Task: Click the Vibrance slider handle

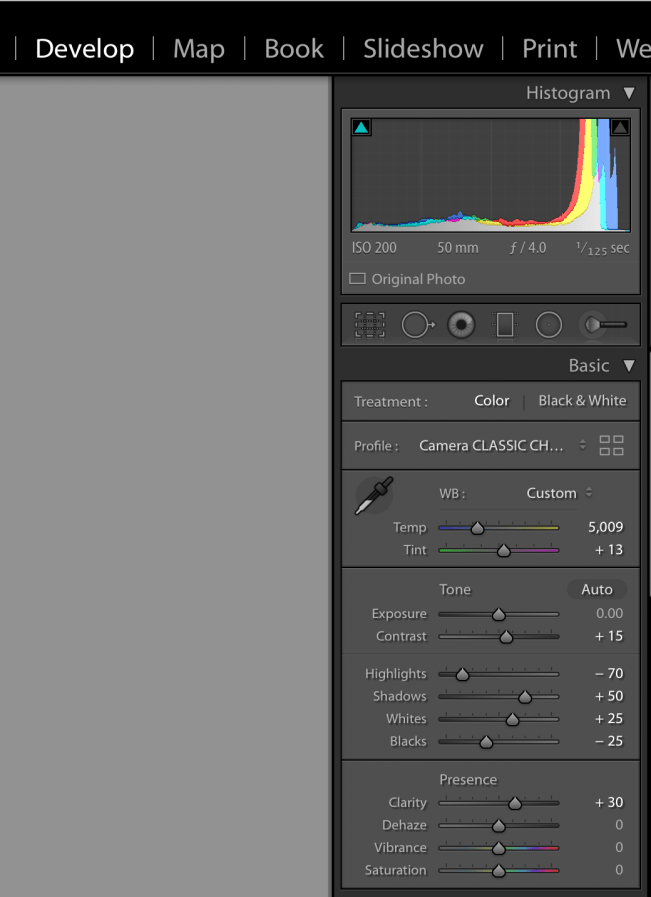Action: coord(499,848)
